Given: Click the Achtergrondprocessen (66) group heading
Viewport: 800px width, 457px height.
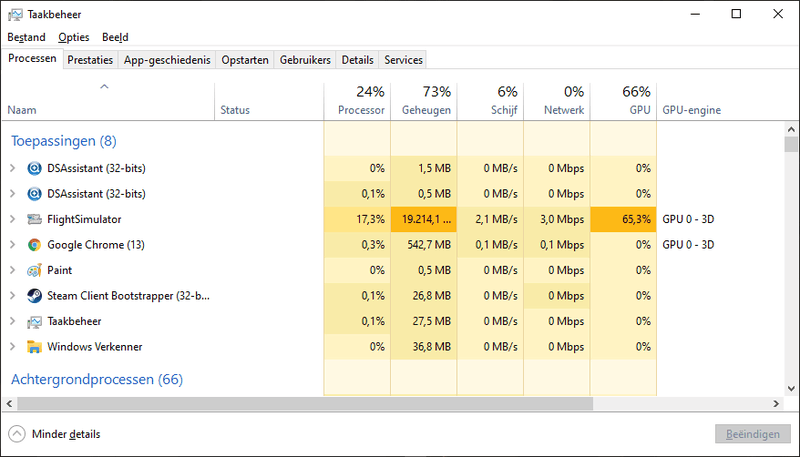Looking at the screenshot, I should tap(97, 379).
